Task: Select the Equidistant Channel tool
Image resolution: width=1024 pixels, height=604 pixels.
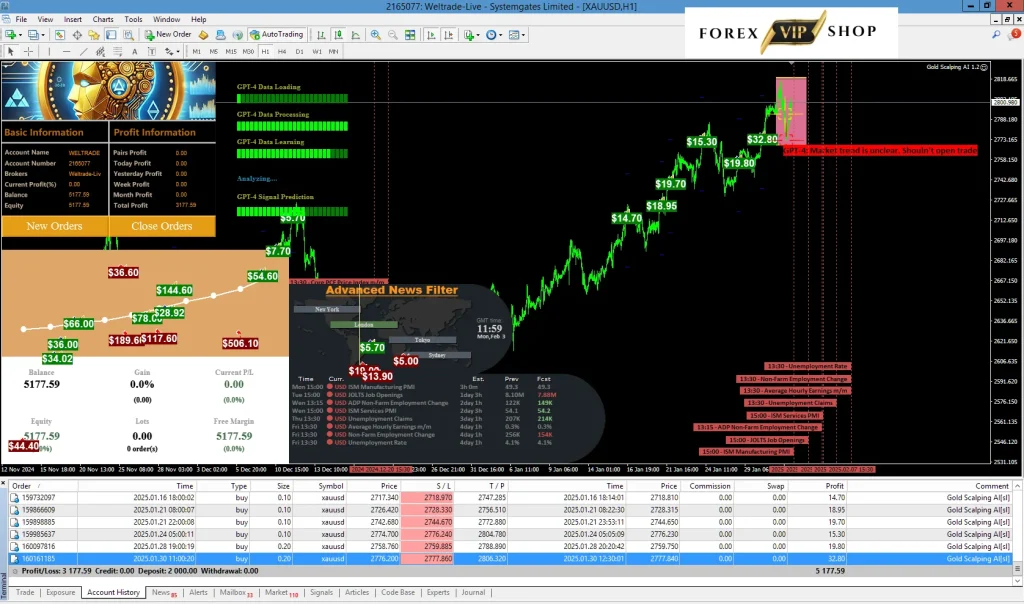Action: click(x=100, y=51)
